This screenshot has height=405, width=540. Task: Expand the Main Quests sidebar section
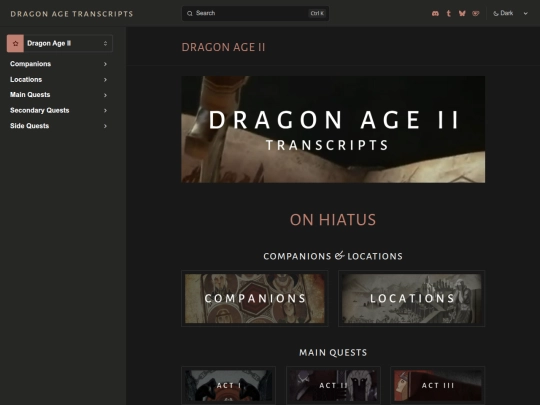coord(105,95)
